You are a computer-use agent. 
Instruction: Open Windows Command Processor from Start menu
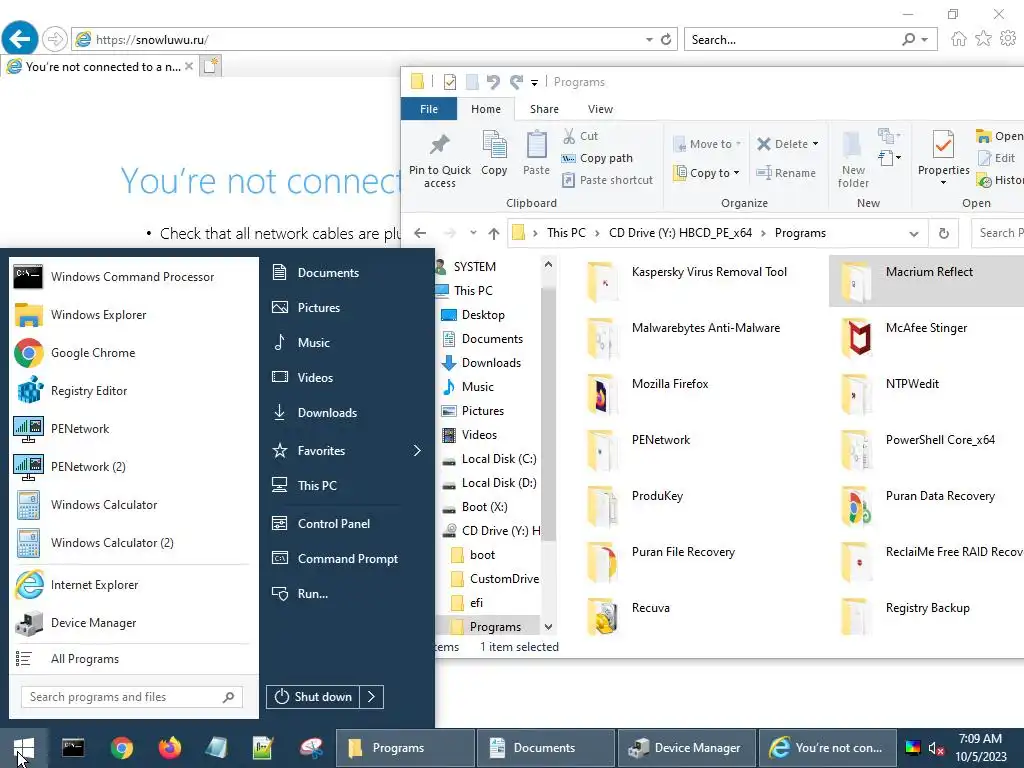(x=133, y=277)
